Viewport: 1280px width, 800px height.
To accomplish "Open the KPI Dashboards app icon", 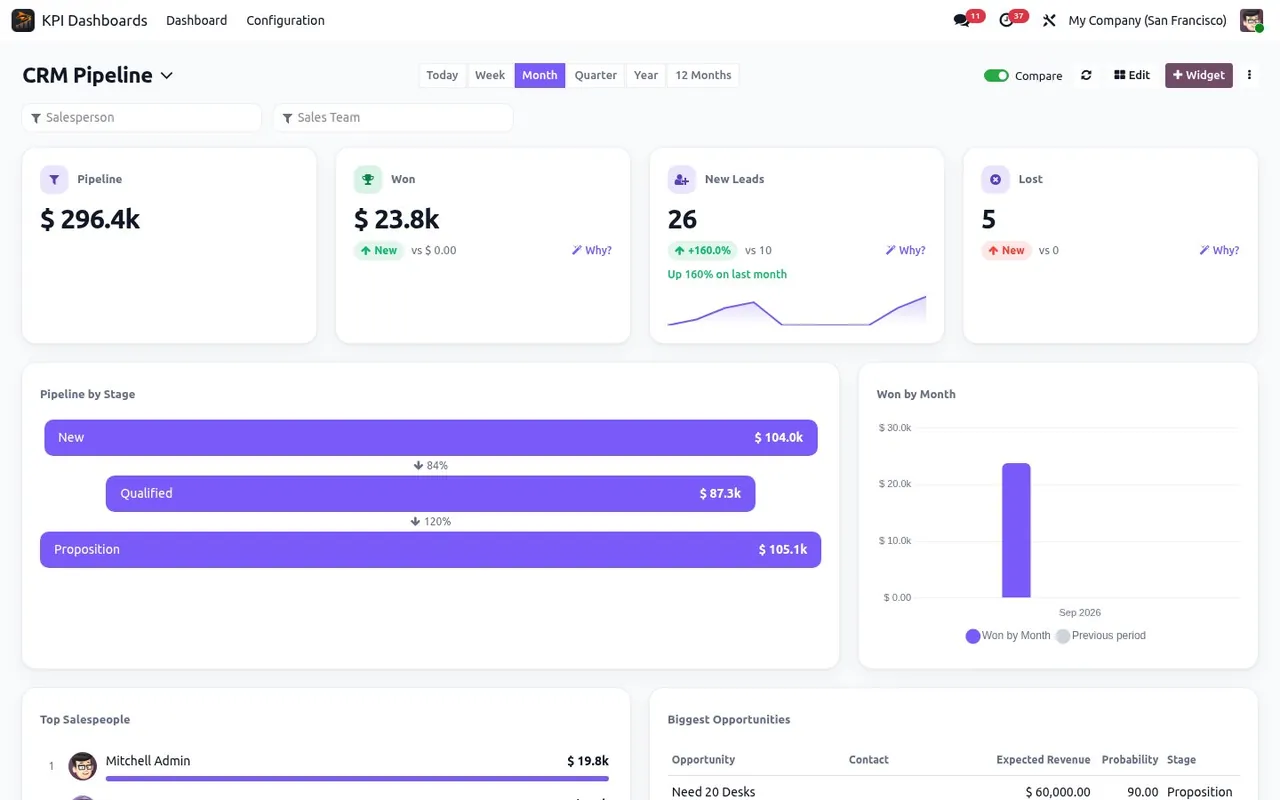I will [23, 20].
